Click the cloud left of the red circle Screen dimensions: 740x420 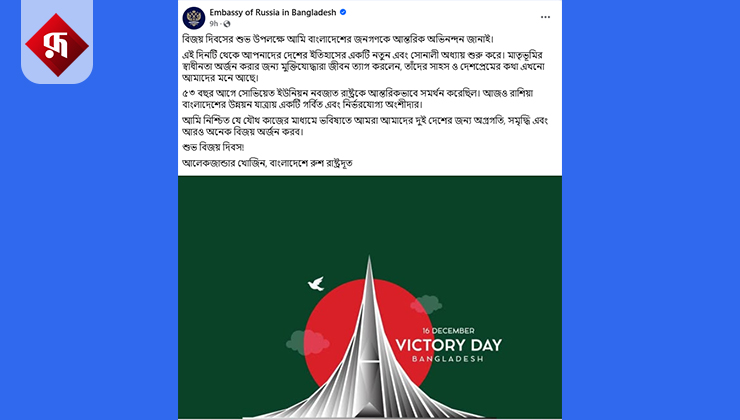(x=307, y=342)
